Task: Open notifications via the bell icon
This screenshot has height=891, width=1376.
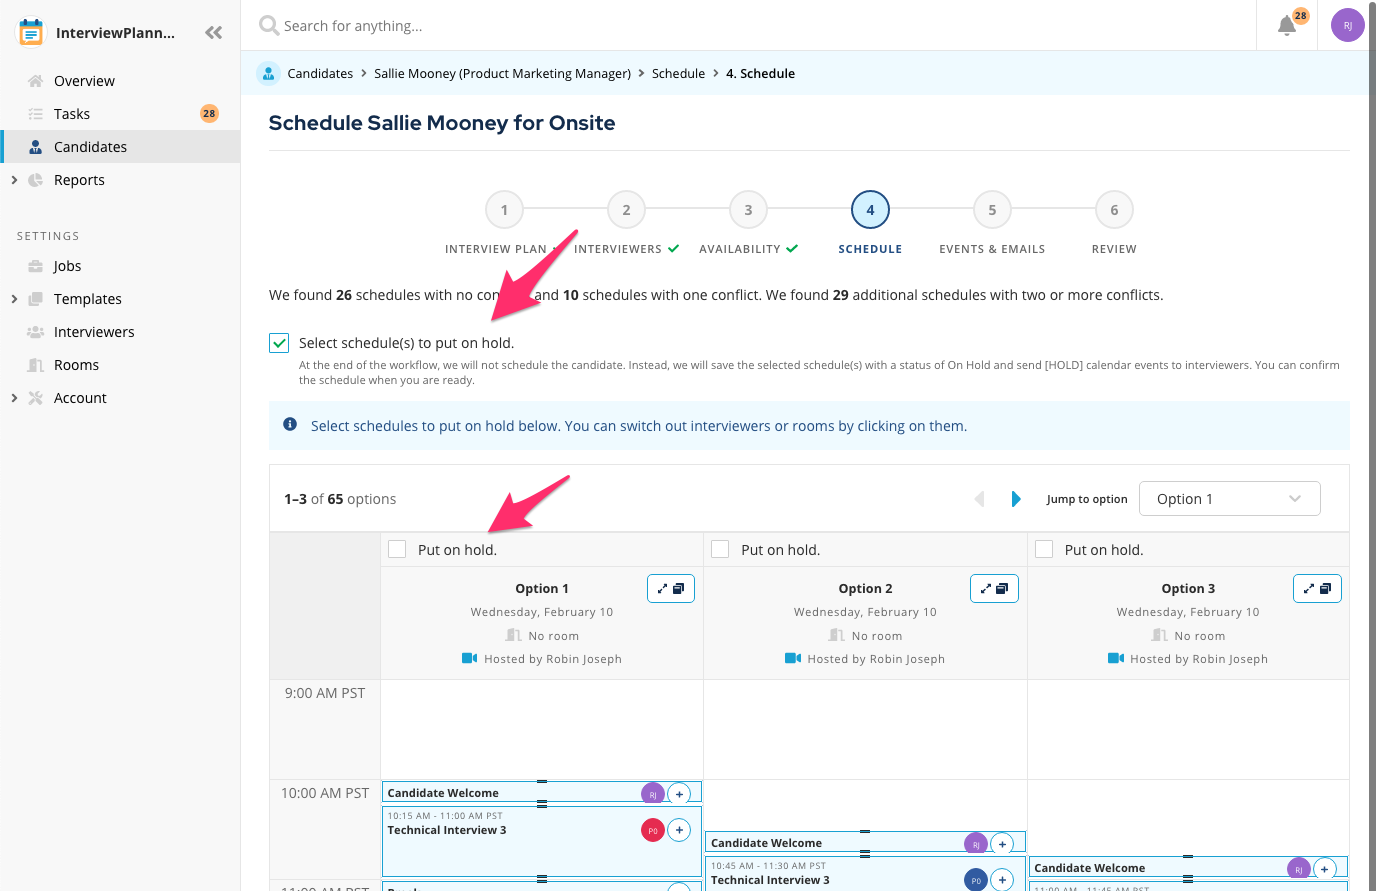Action: point(1287,26)
